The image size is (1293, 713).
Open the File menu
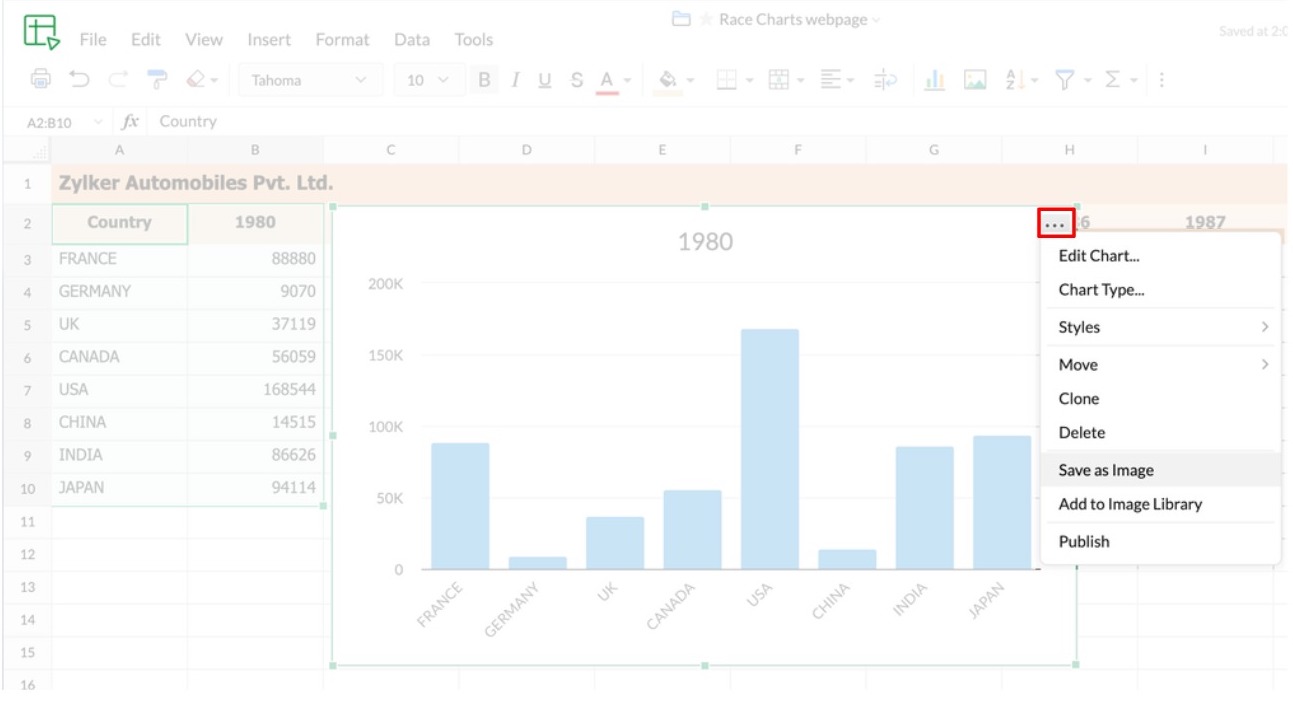click(x=93, y=40)
